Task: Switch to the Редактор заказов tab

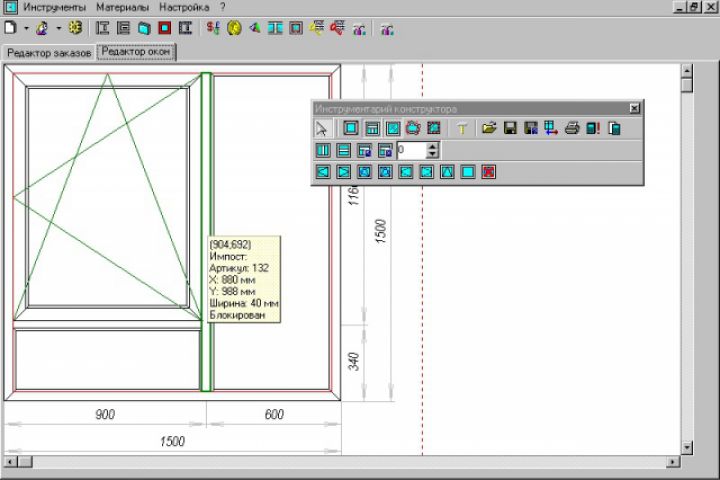Action: coord(49,53)
